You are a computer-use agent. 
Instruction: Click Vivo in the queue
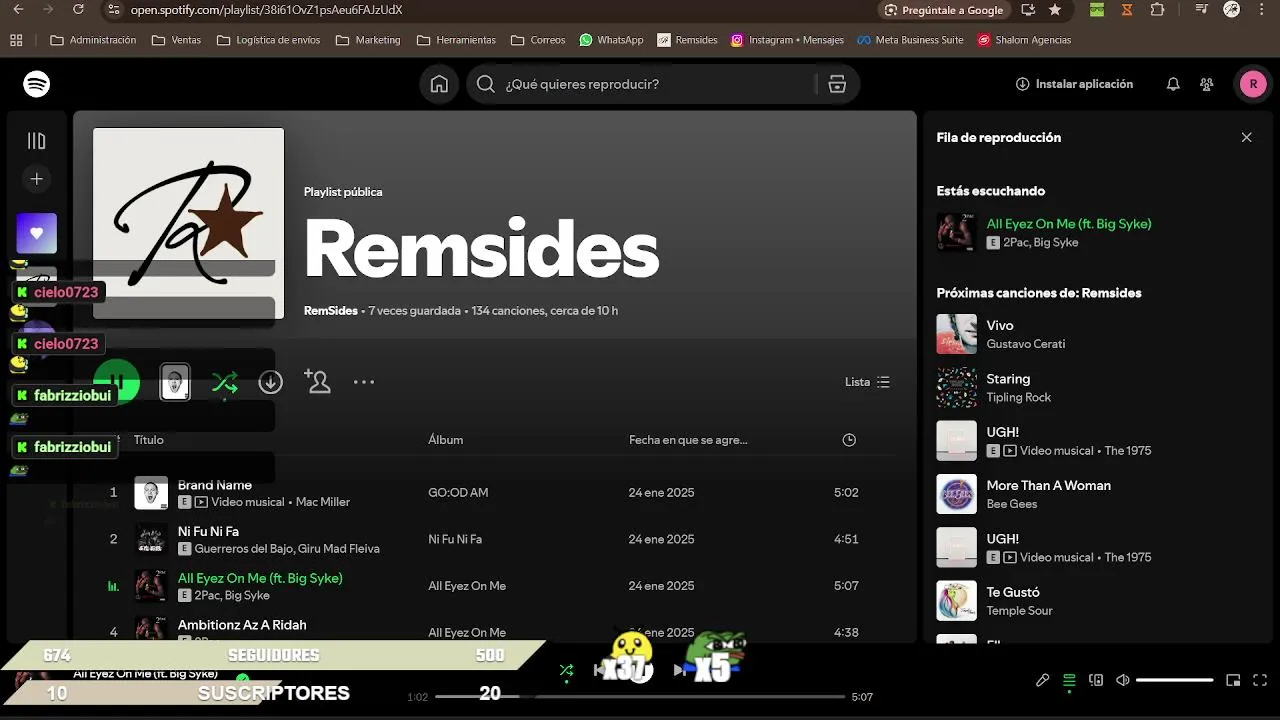1000,325
